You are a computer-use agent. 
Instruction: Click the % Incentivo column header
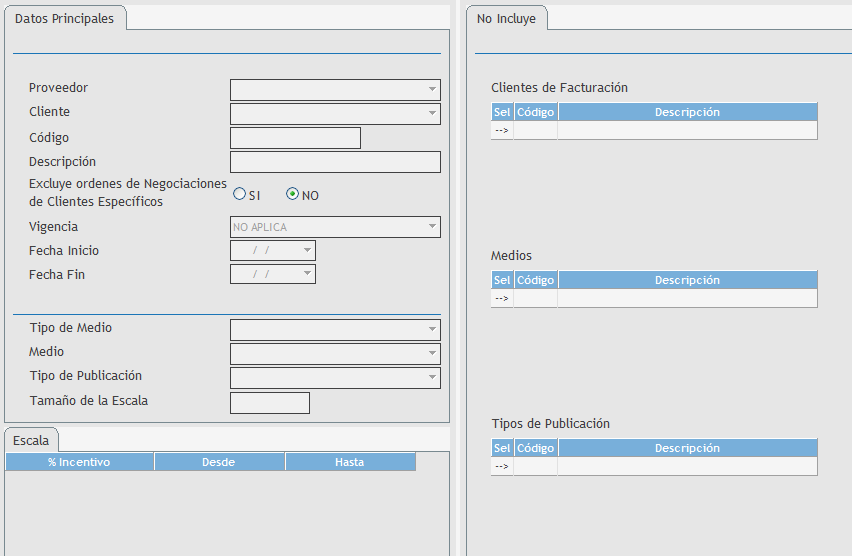tap(80, 462)
